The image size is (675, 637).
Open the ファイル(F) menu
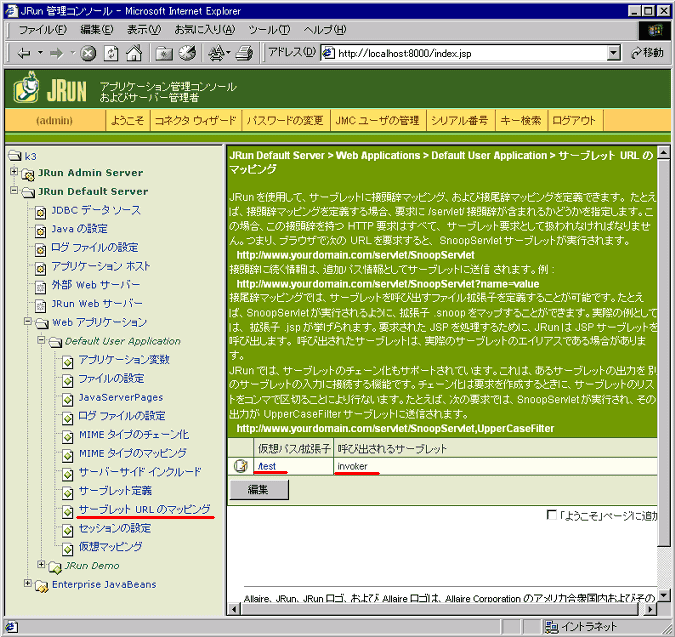click(x=42, y=30)
